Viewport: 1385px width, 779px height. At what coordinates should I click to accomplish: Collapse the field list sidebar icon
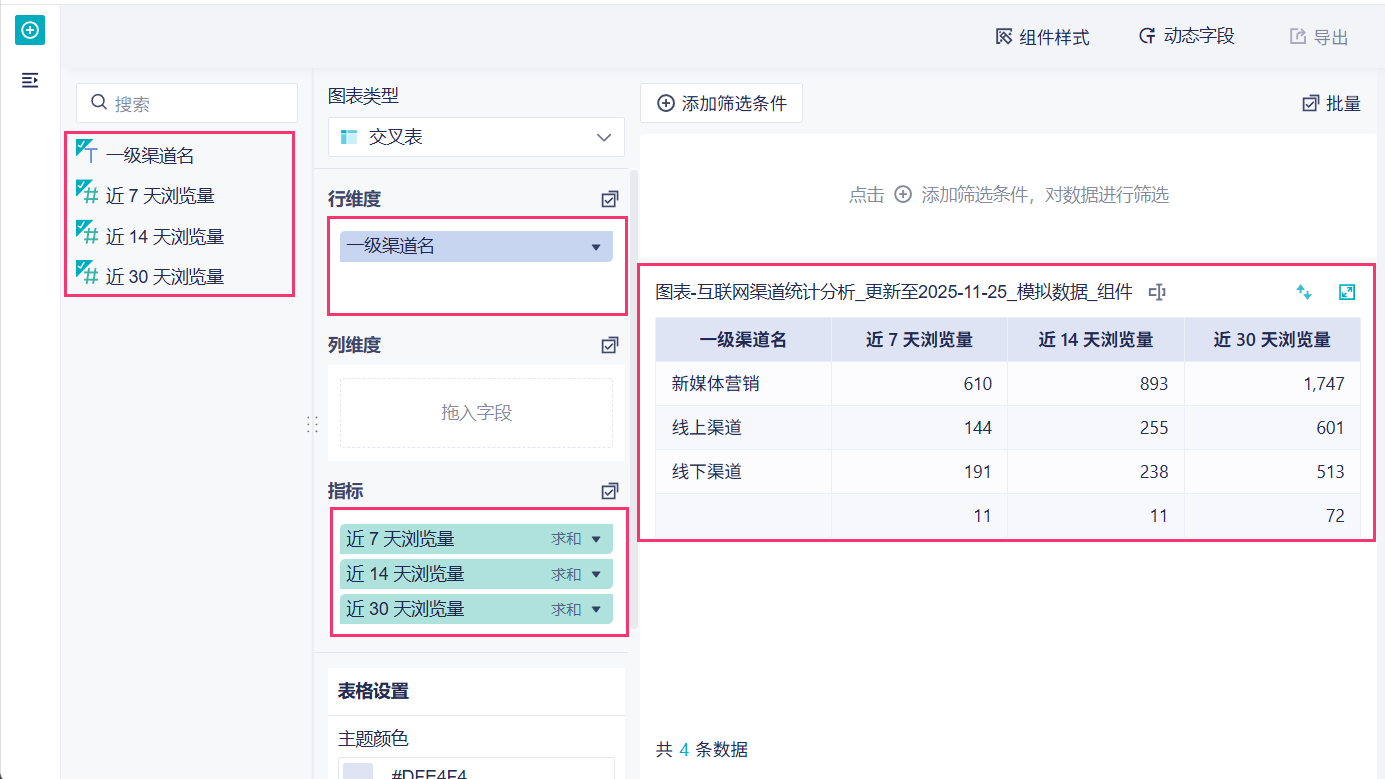coord(30,80)
